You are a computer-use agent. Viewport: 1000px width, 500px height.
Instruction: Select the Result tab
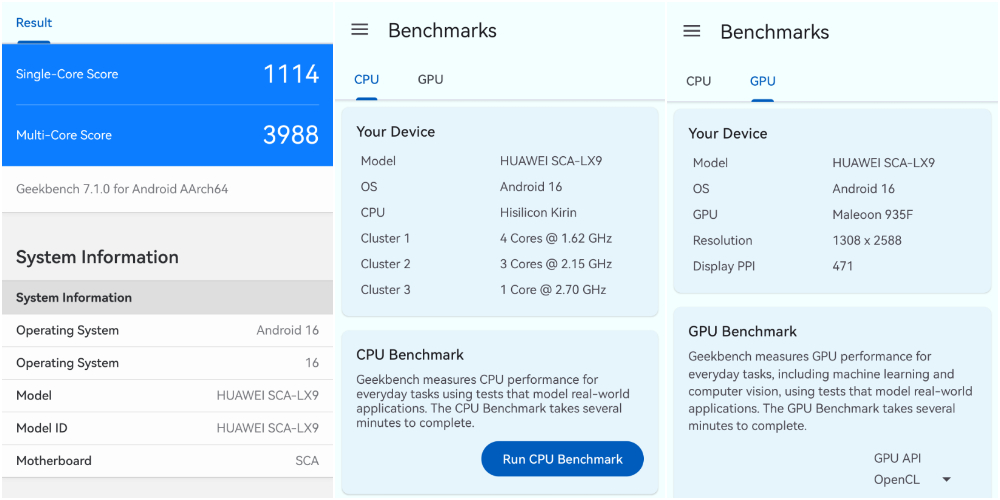pyautogui.click(x=34, y=23)
